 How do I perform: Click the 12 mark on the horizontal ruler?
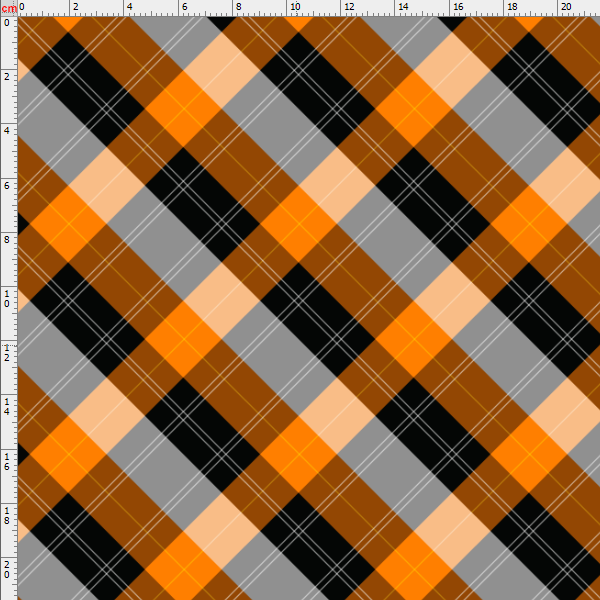click(349, 7)
